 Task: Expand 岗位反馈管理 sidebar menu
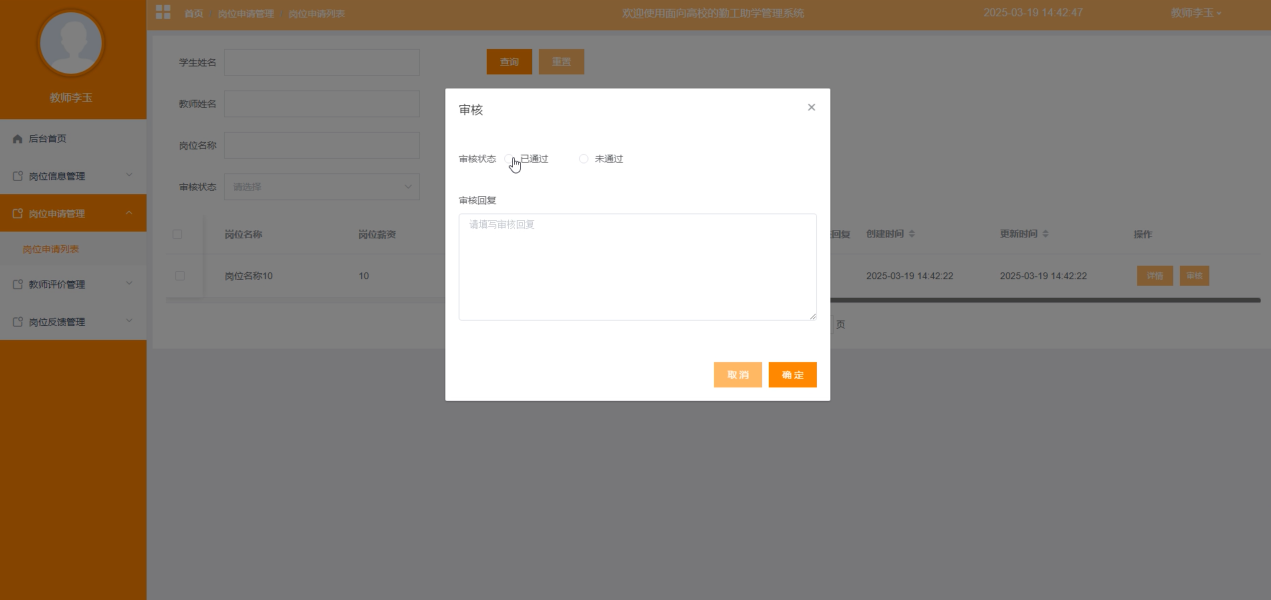click(x=73, y=322)
